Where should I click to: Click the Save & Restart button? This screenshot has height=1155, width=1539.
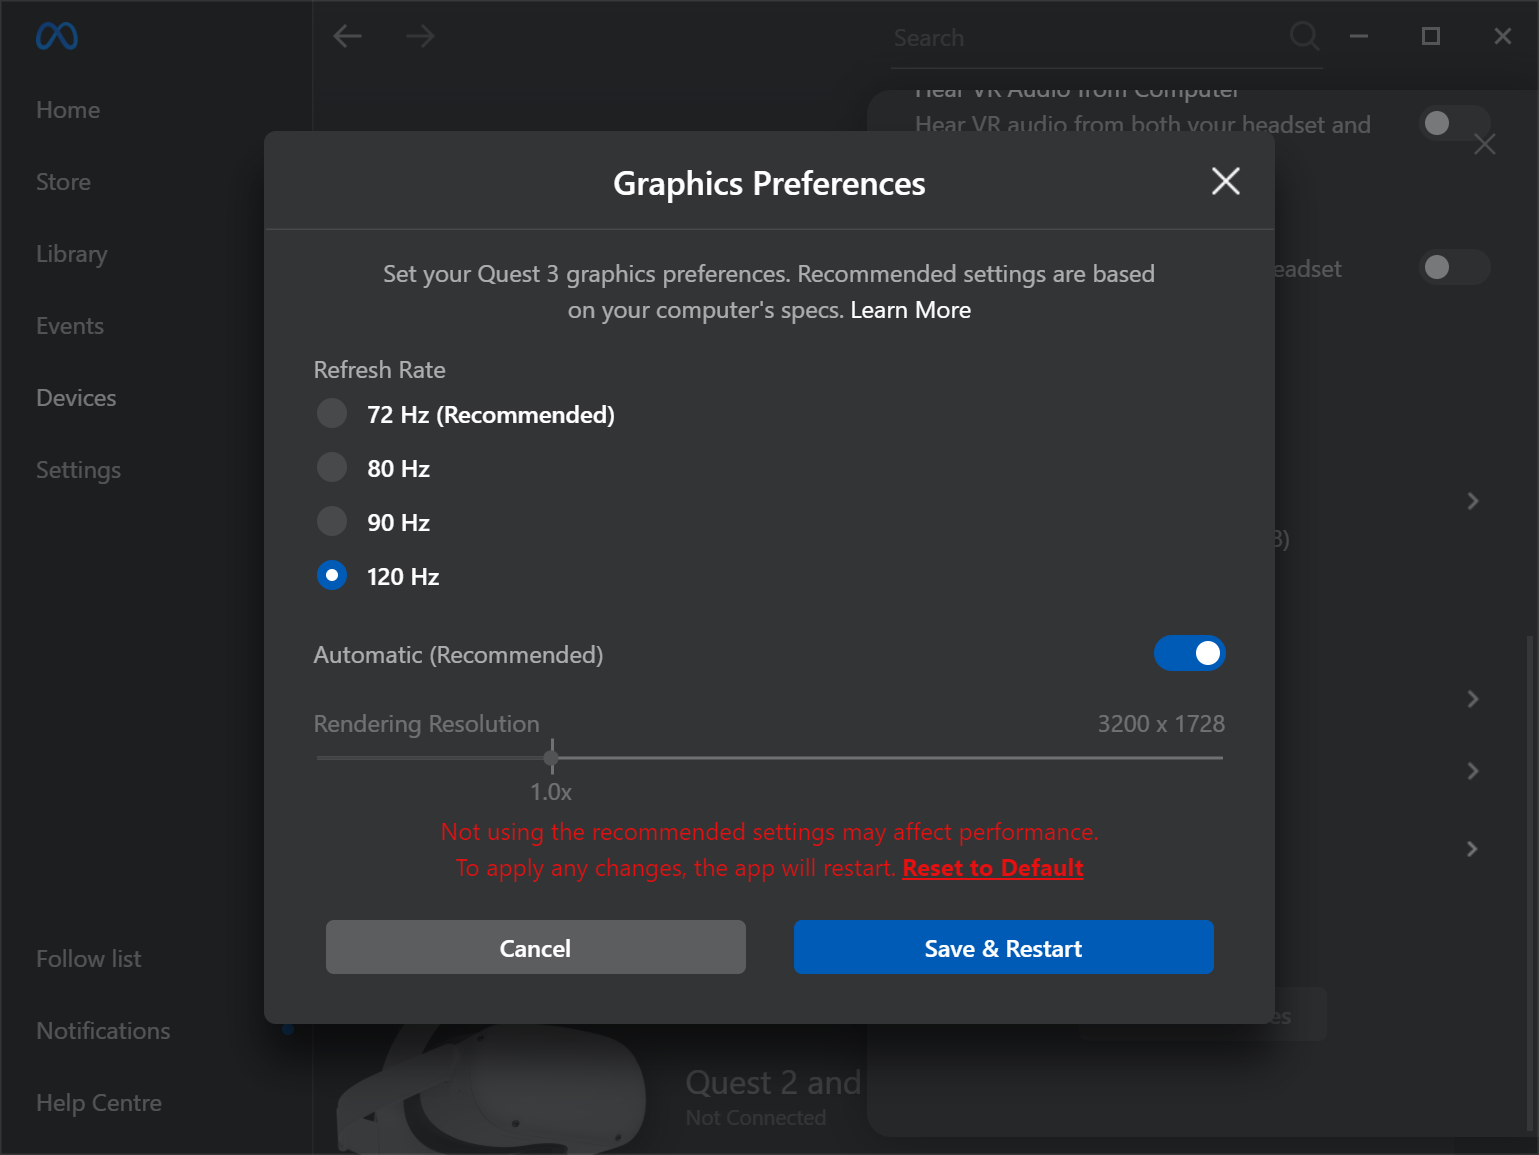point(1002,947)
